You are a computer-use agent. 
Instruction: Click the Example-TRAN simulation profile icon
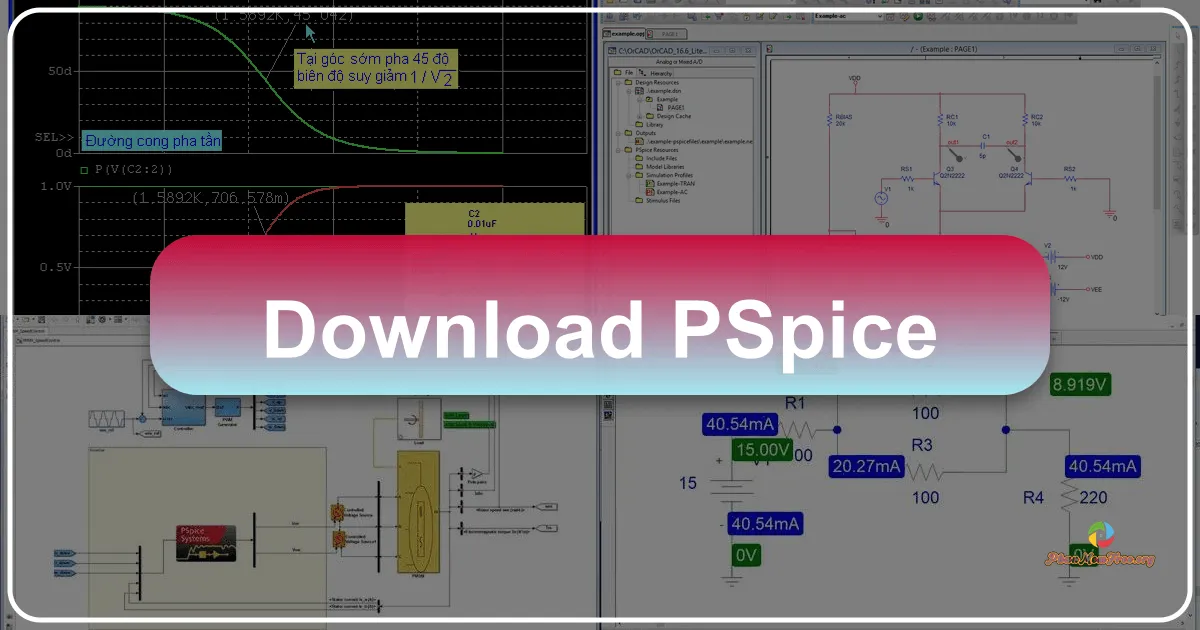(x=648, y=184)
